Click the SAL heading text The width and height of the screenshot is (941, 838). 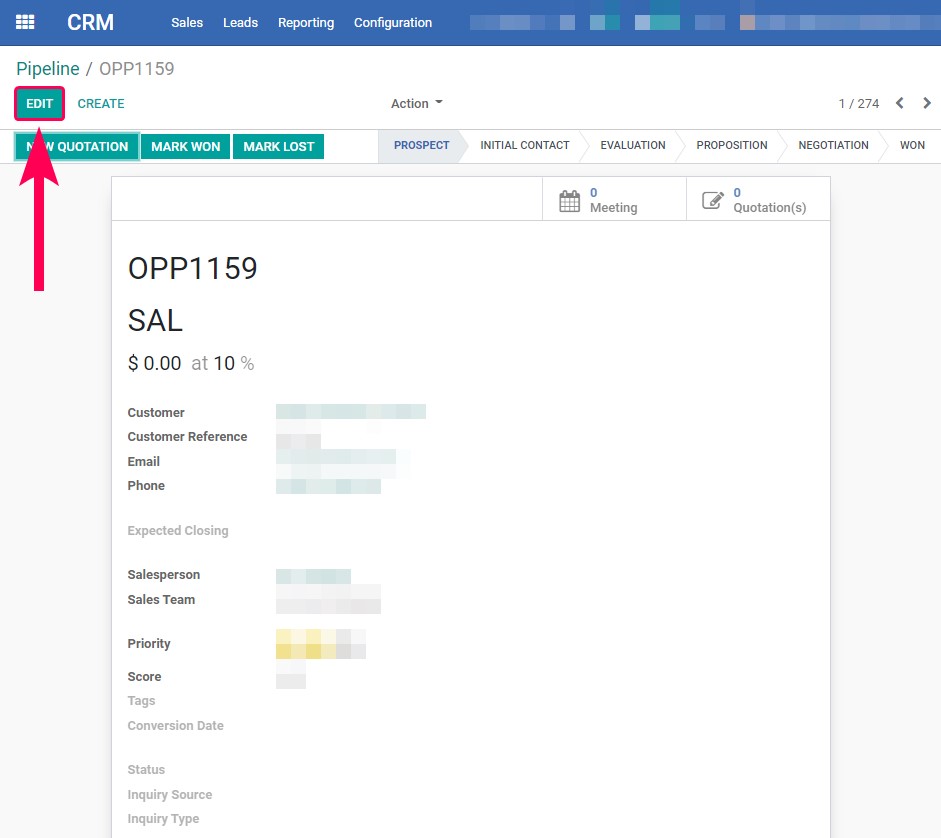155,321
